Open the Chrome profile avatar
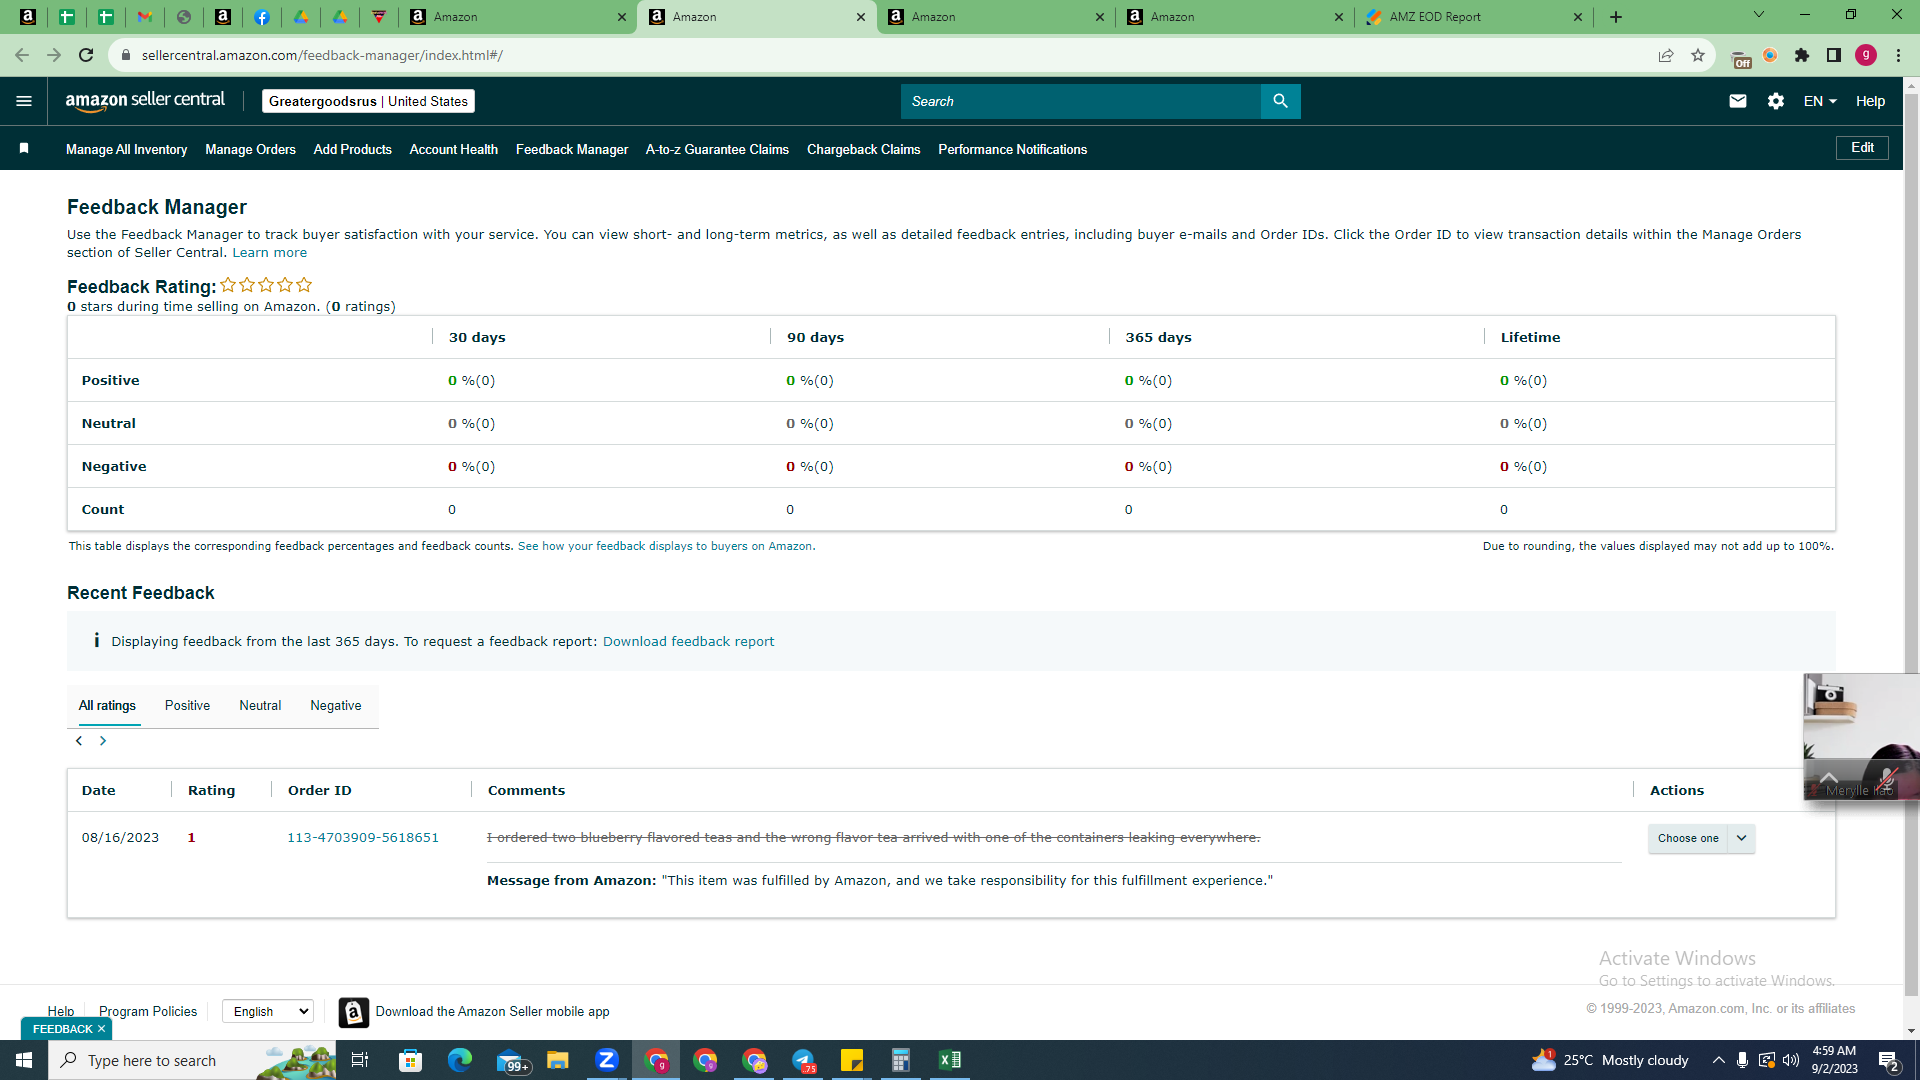 click(1866, 55)
